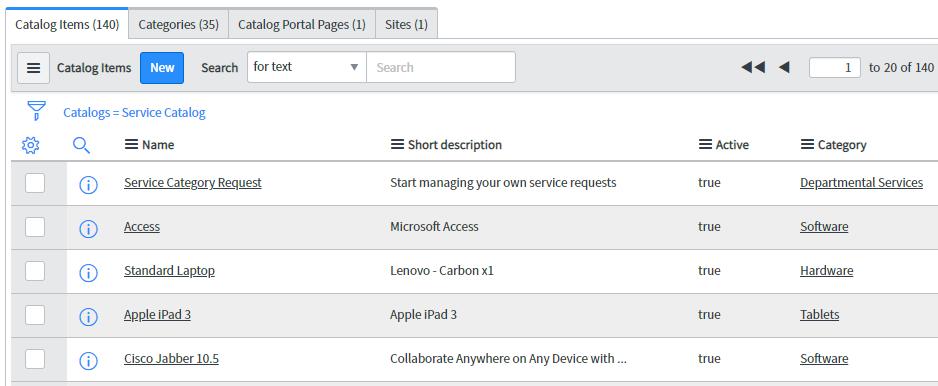The image size is (938, 386).
Task: Click the New button
Action: [162, 68]
